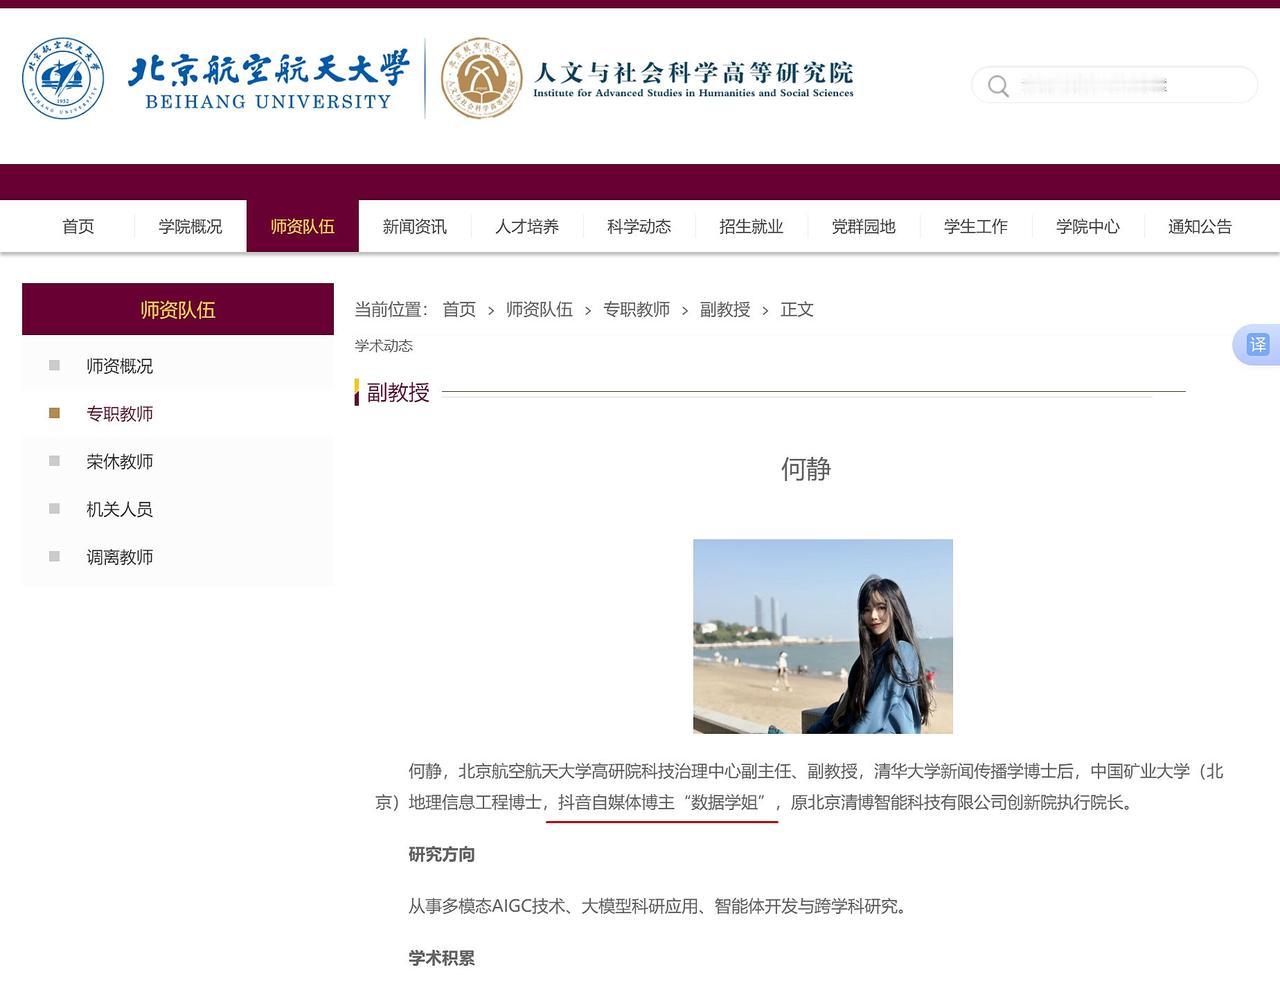Click the square bullet beside 师资概况
The width and height of the screenshot is (1280, 990).
53,365
